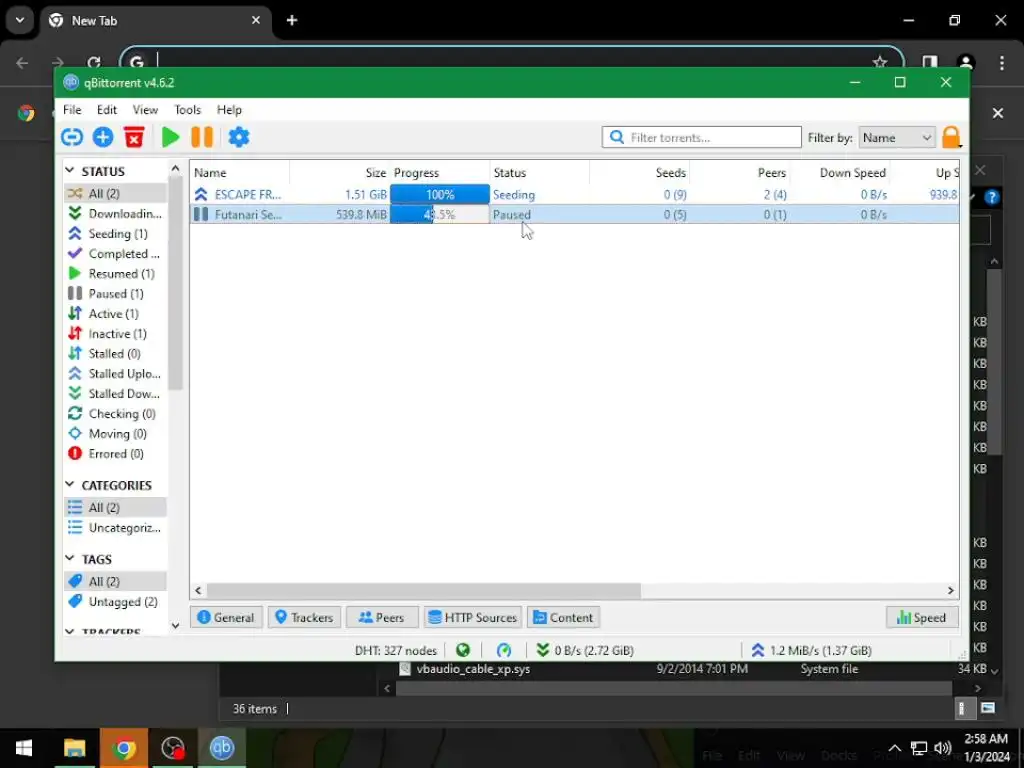Image resolution: width=1024 pixels, height=768 pixels.
Task: Open the View menu
Action: pyautogui.click(x=145, y=110)
